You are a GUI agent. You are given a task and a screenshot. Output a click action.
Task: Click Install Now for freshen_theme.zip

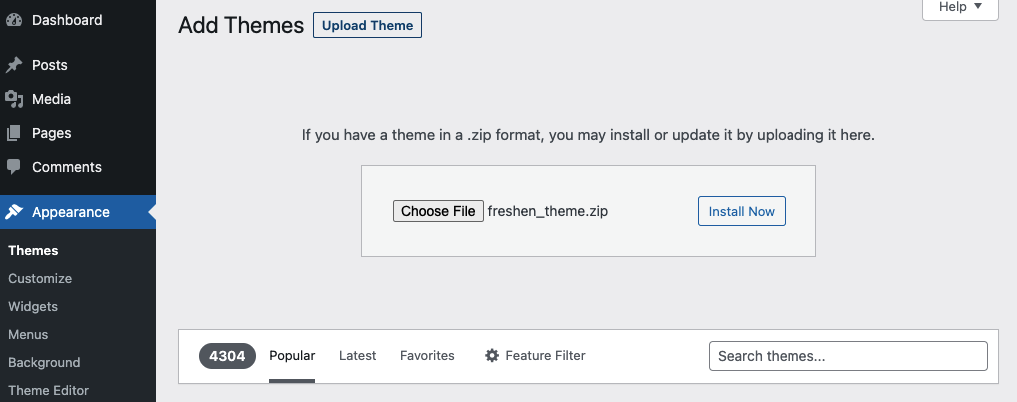(x=741, y=212)
